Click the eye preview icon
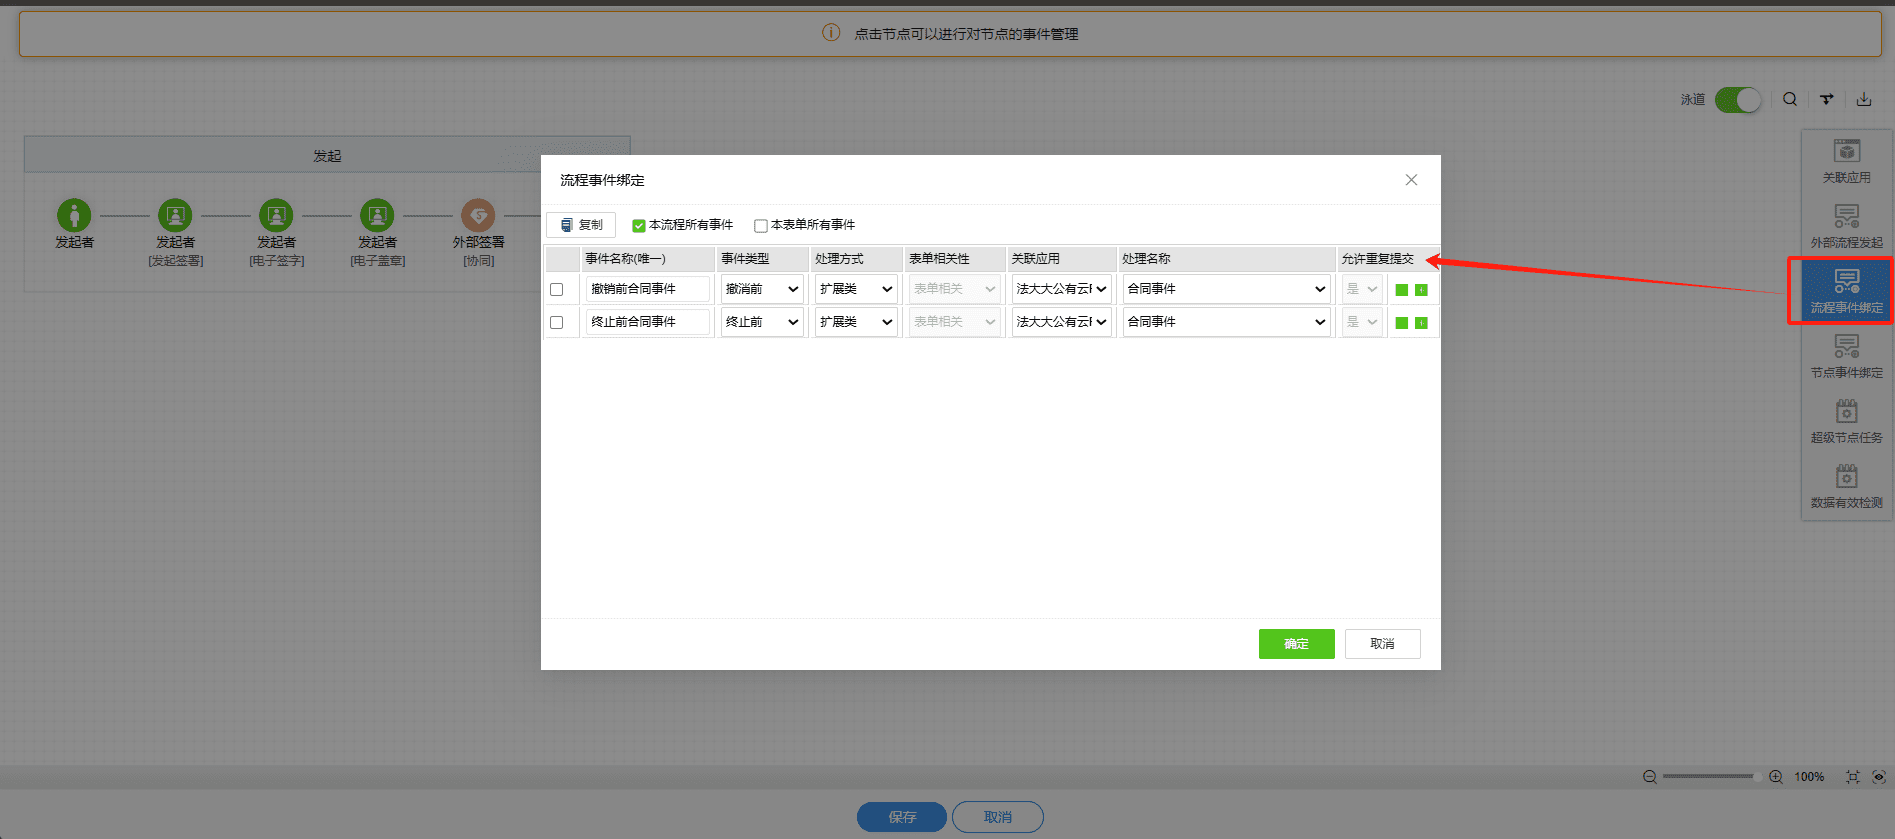The image size is (1895, 839). pos(1879,777)
